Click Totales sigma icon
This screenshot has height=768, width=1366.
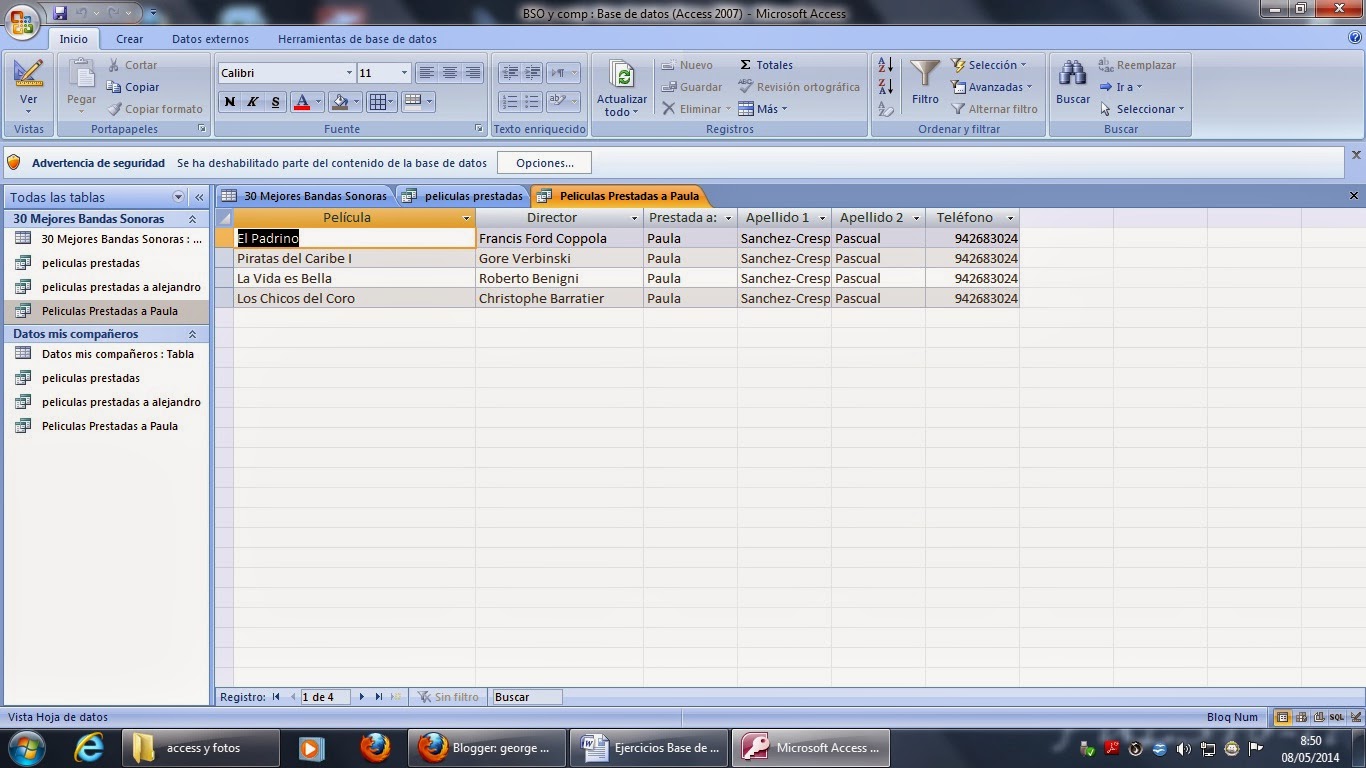tap(745, 65)
